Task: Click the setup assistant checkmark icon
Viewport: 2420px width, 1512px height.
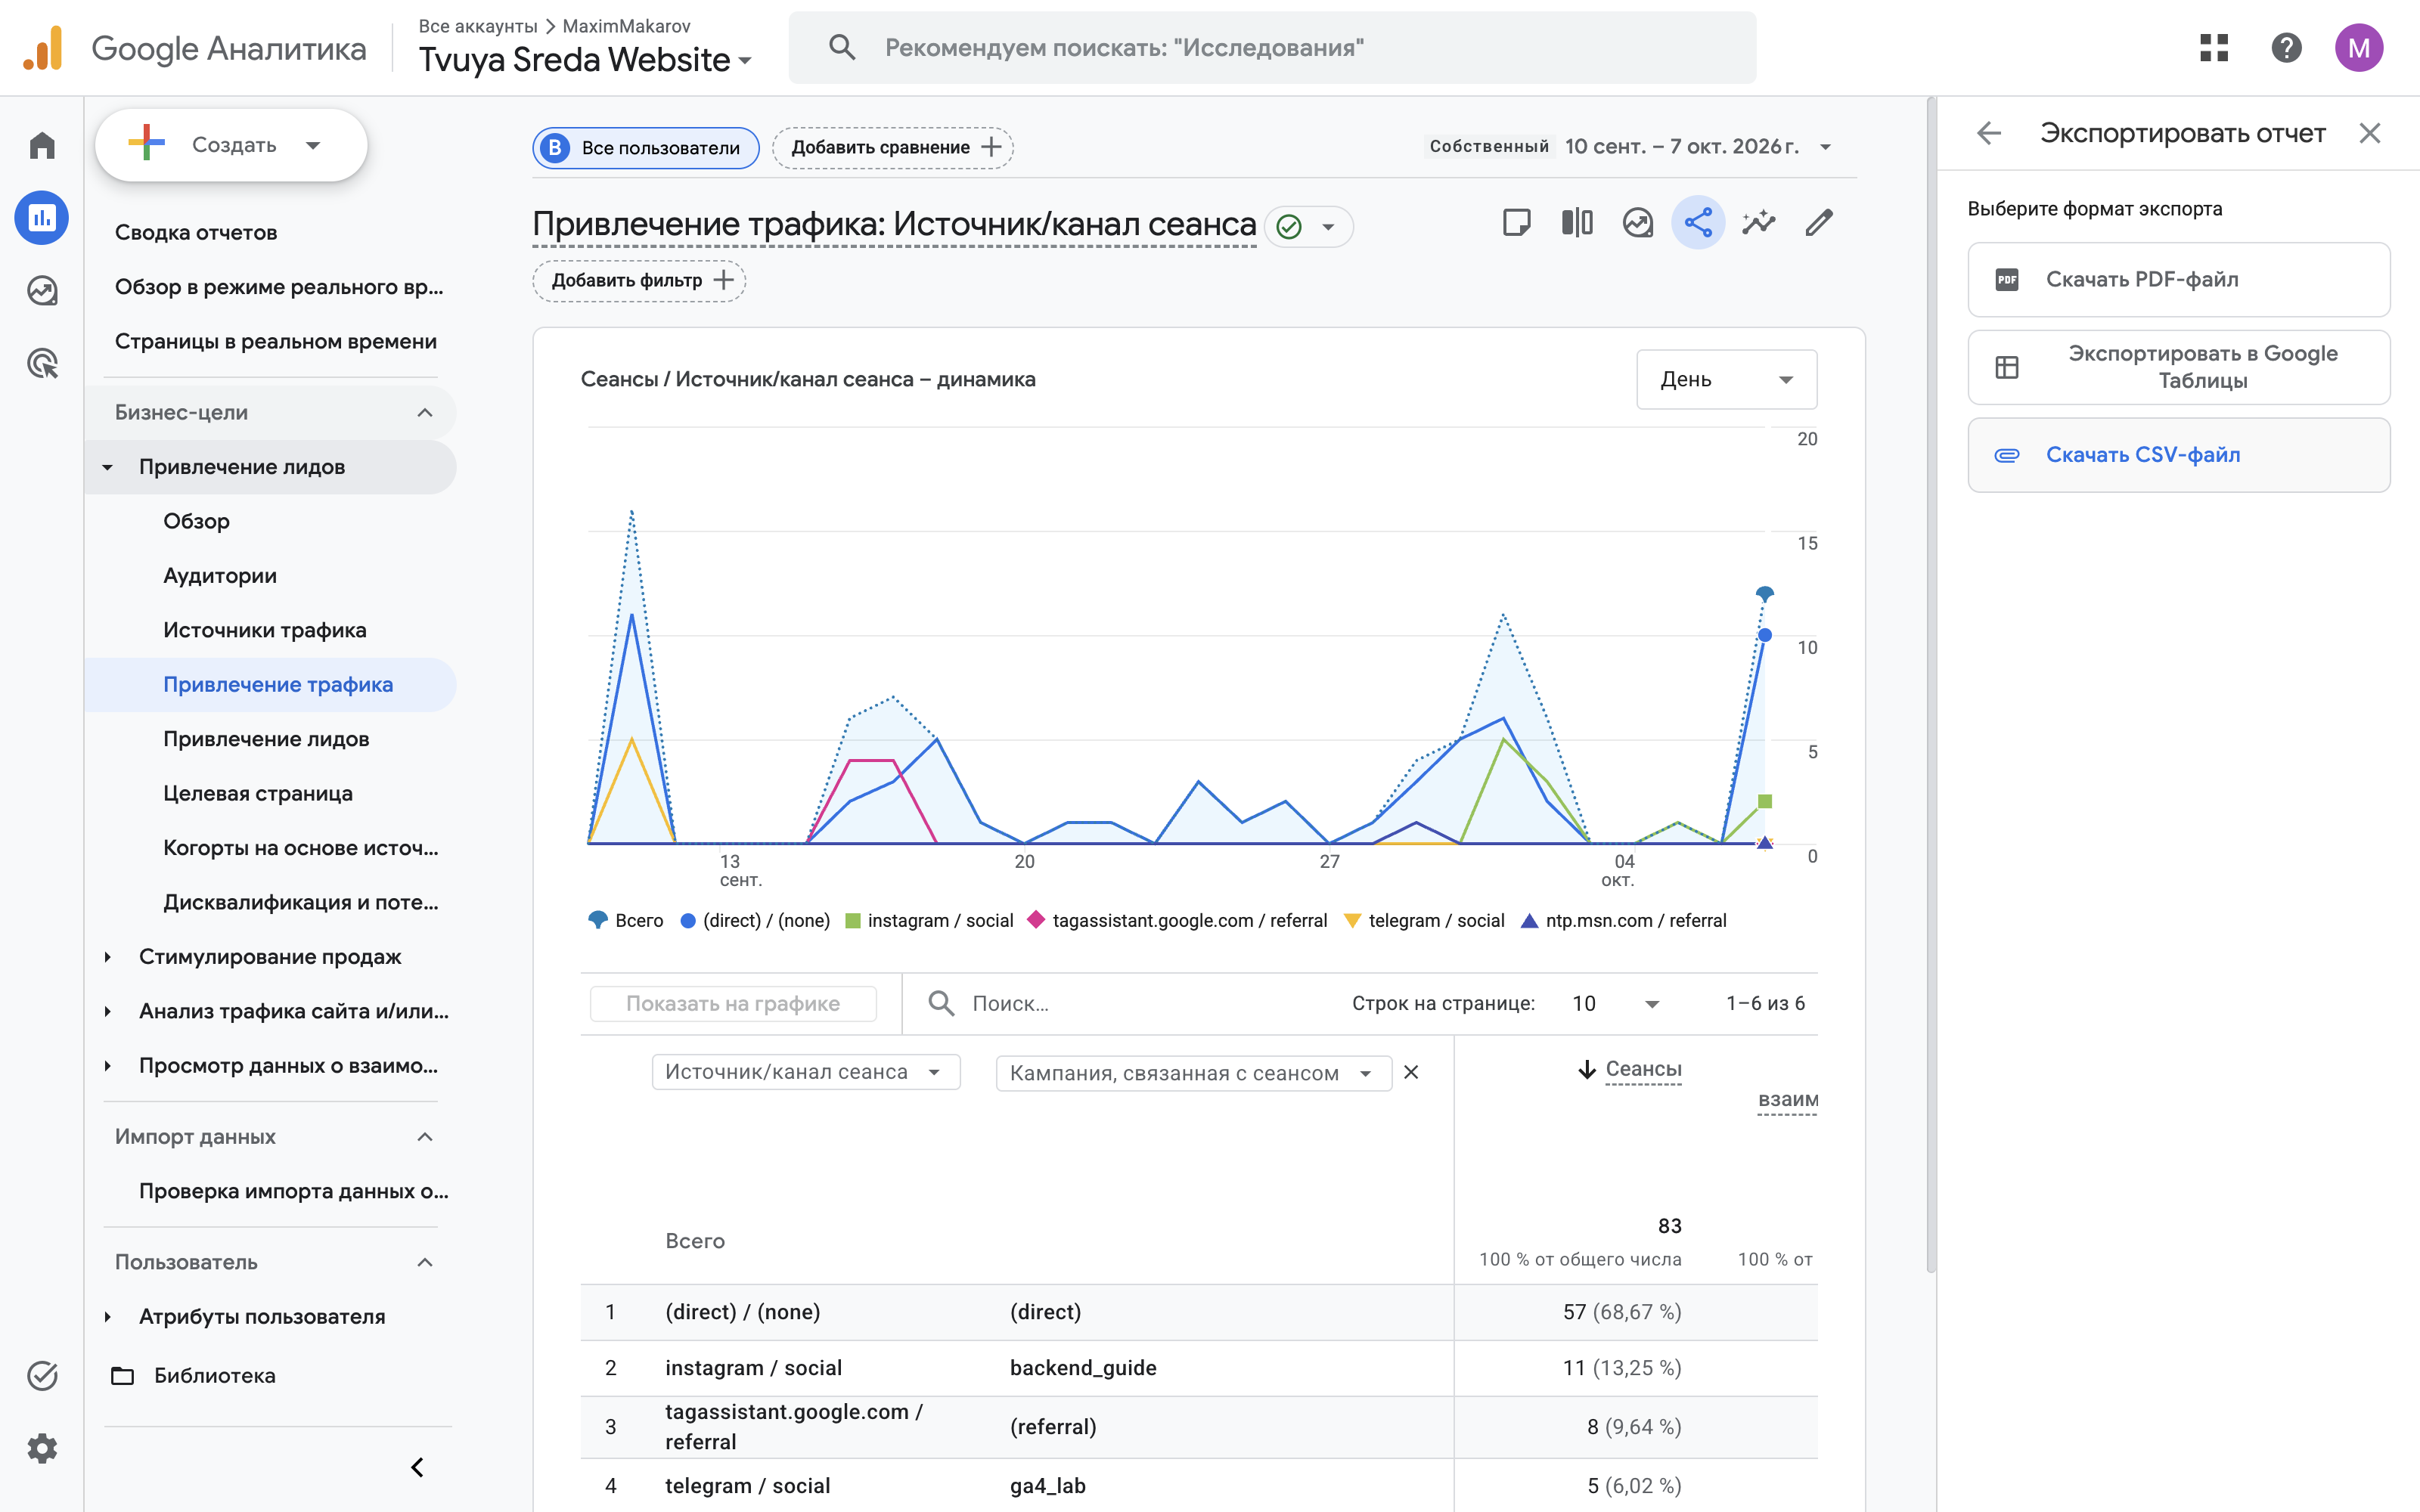Action: point(42,1376)
